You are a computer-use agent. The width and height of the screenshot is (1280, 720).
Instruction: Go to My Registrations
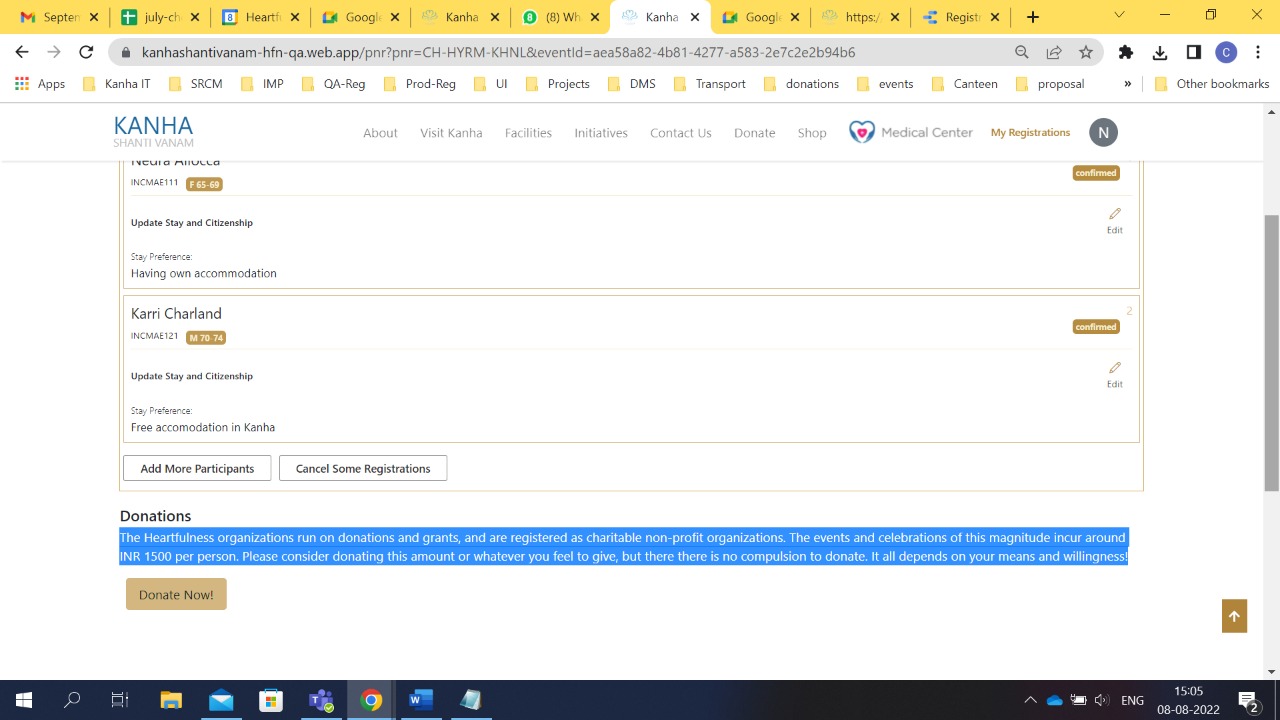click(x=1030, y=132)
